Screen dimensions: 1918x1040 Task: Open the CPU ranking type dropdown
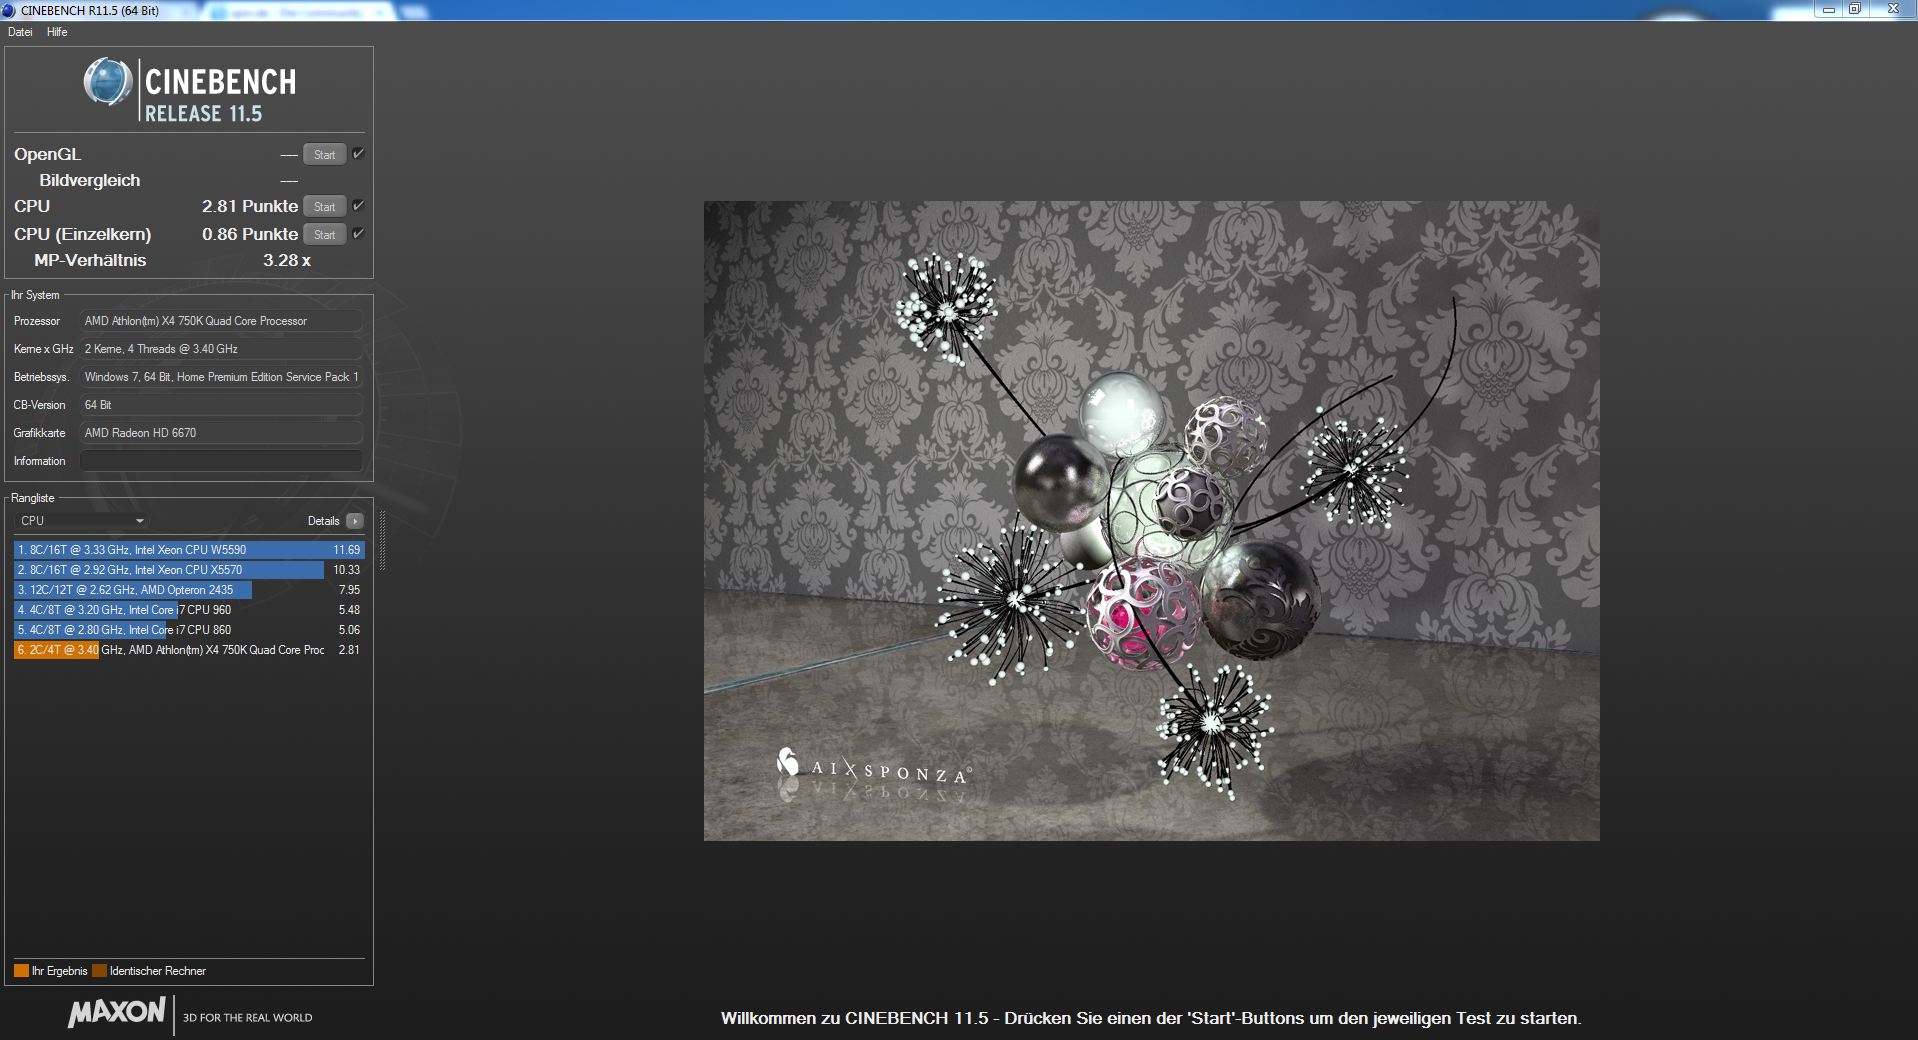point(83,521)
